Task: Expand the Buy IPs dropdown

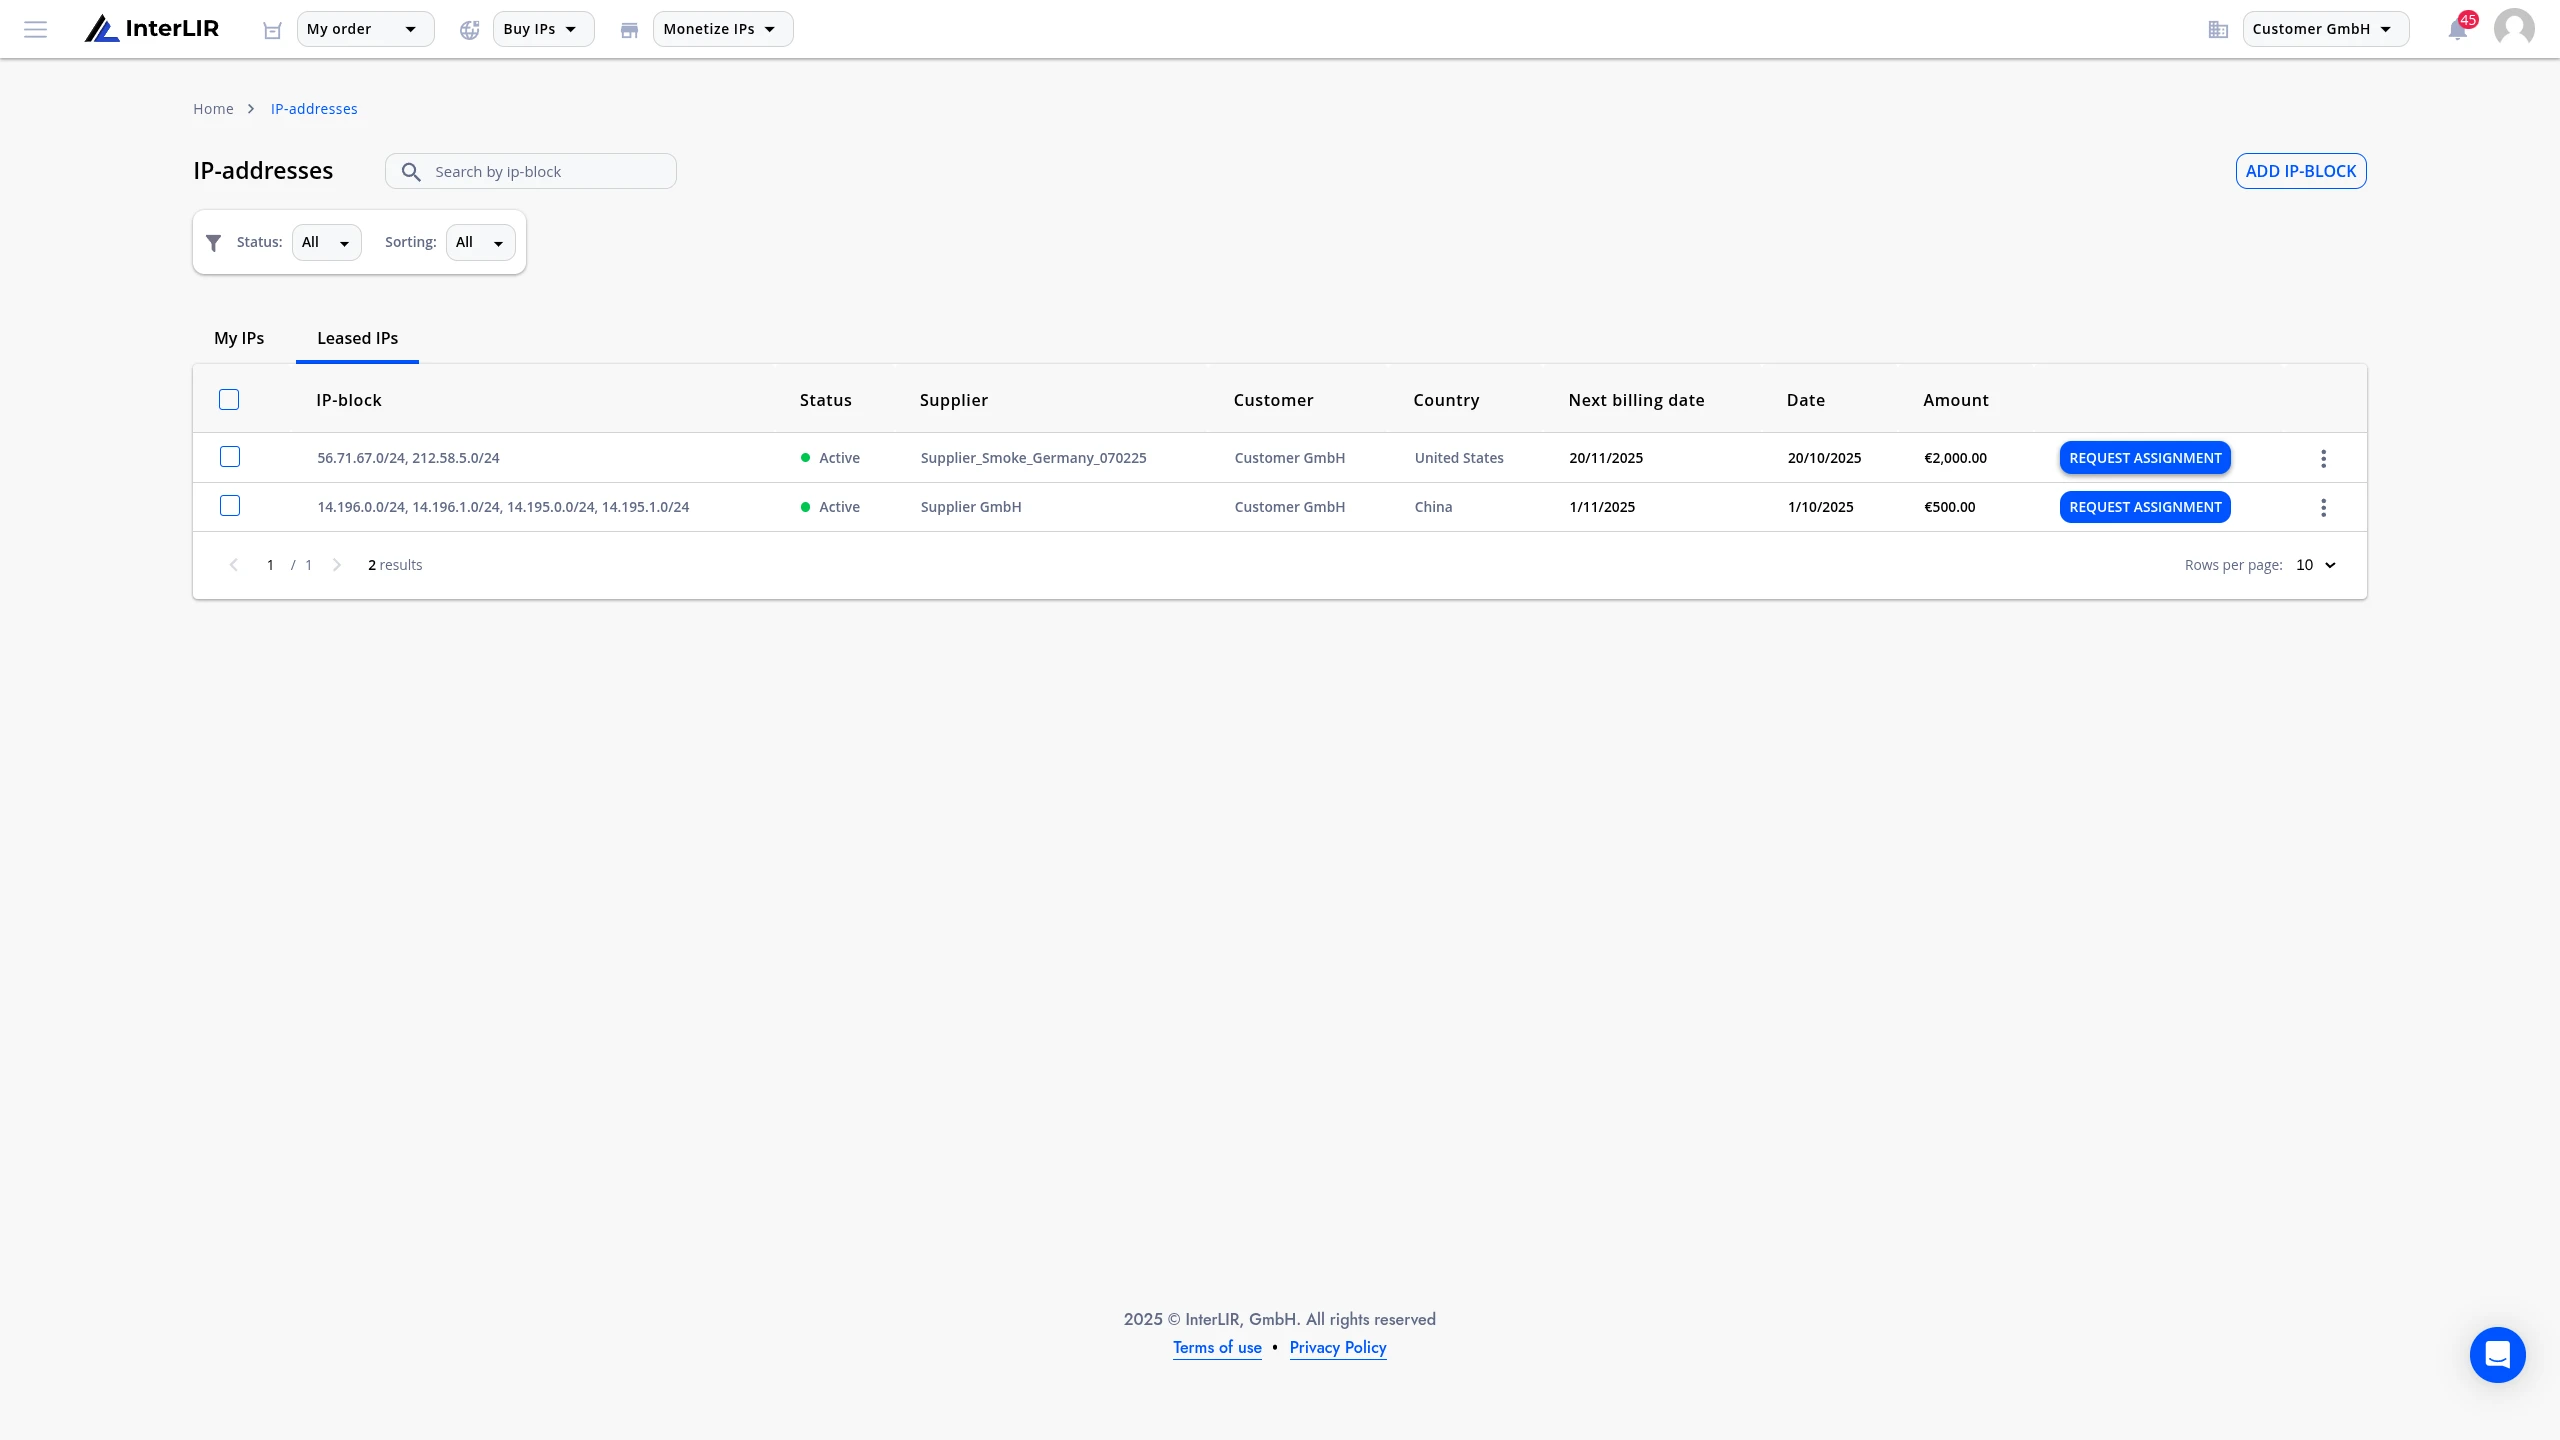Action: click(x=543, y=29)
